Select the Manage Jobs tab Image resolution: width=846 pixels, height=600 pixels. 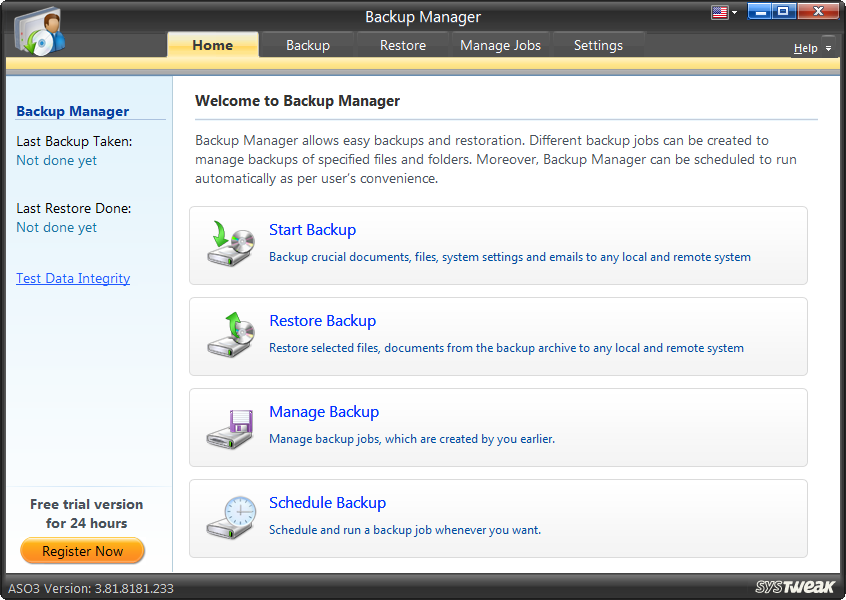pyautogui.click(x=500, y=45)
